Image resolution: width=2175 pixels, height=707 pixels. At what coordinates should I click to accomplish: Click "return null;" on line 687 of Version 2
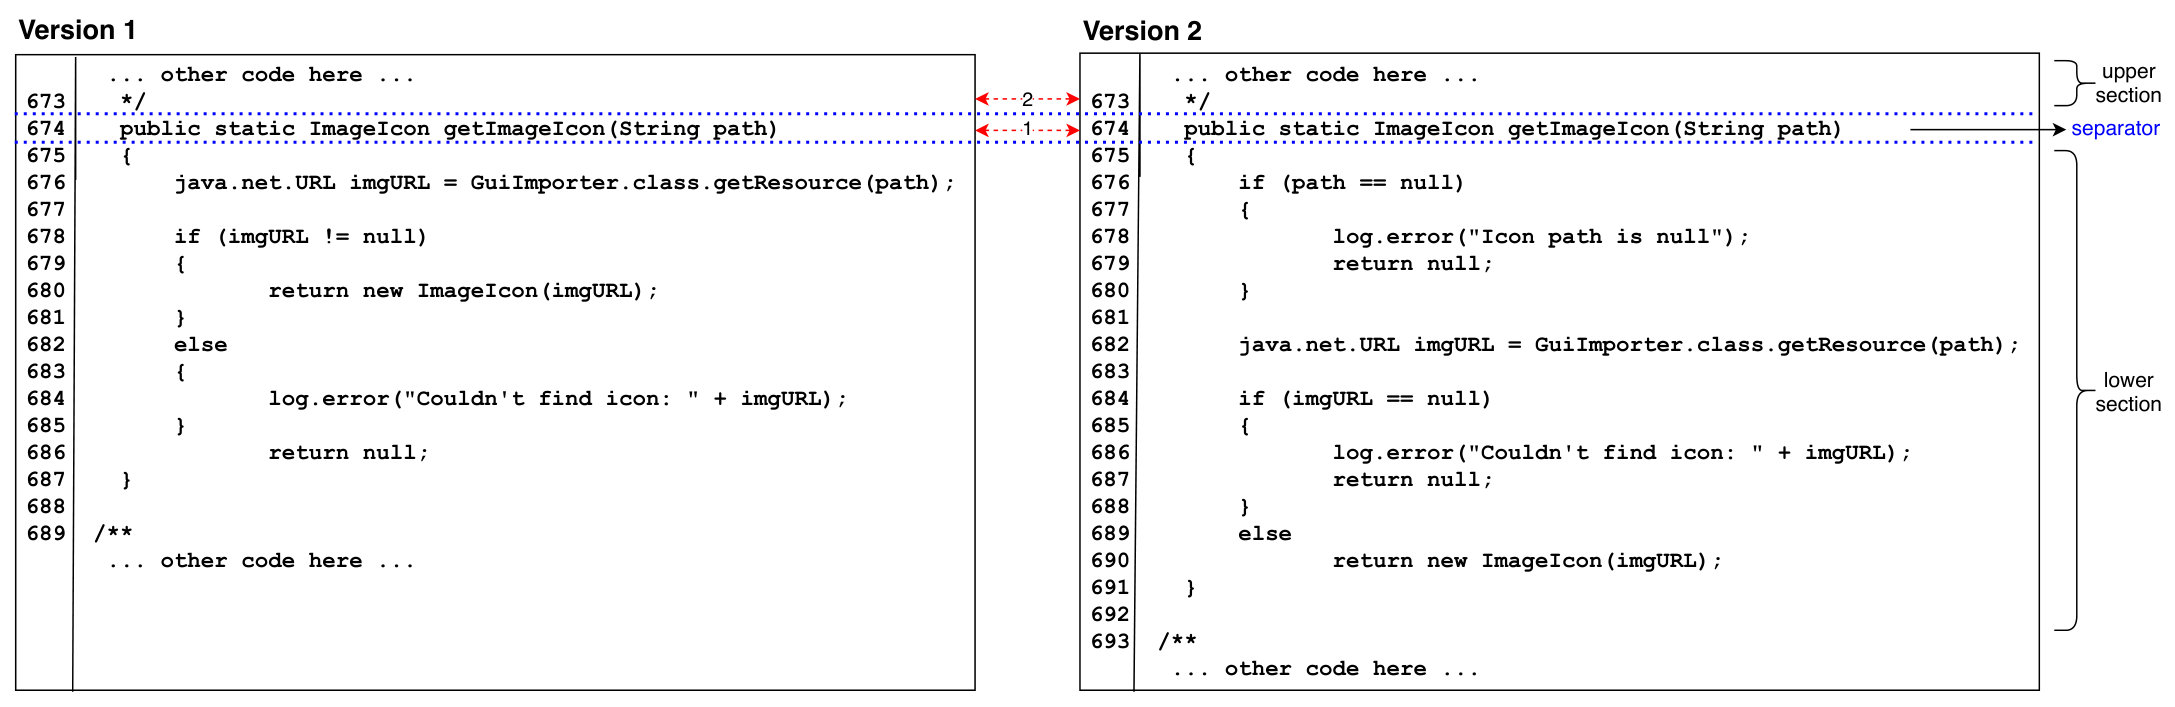[1412, 480]
